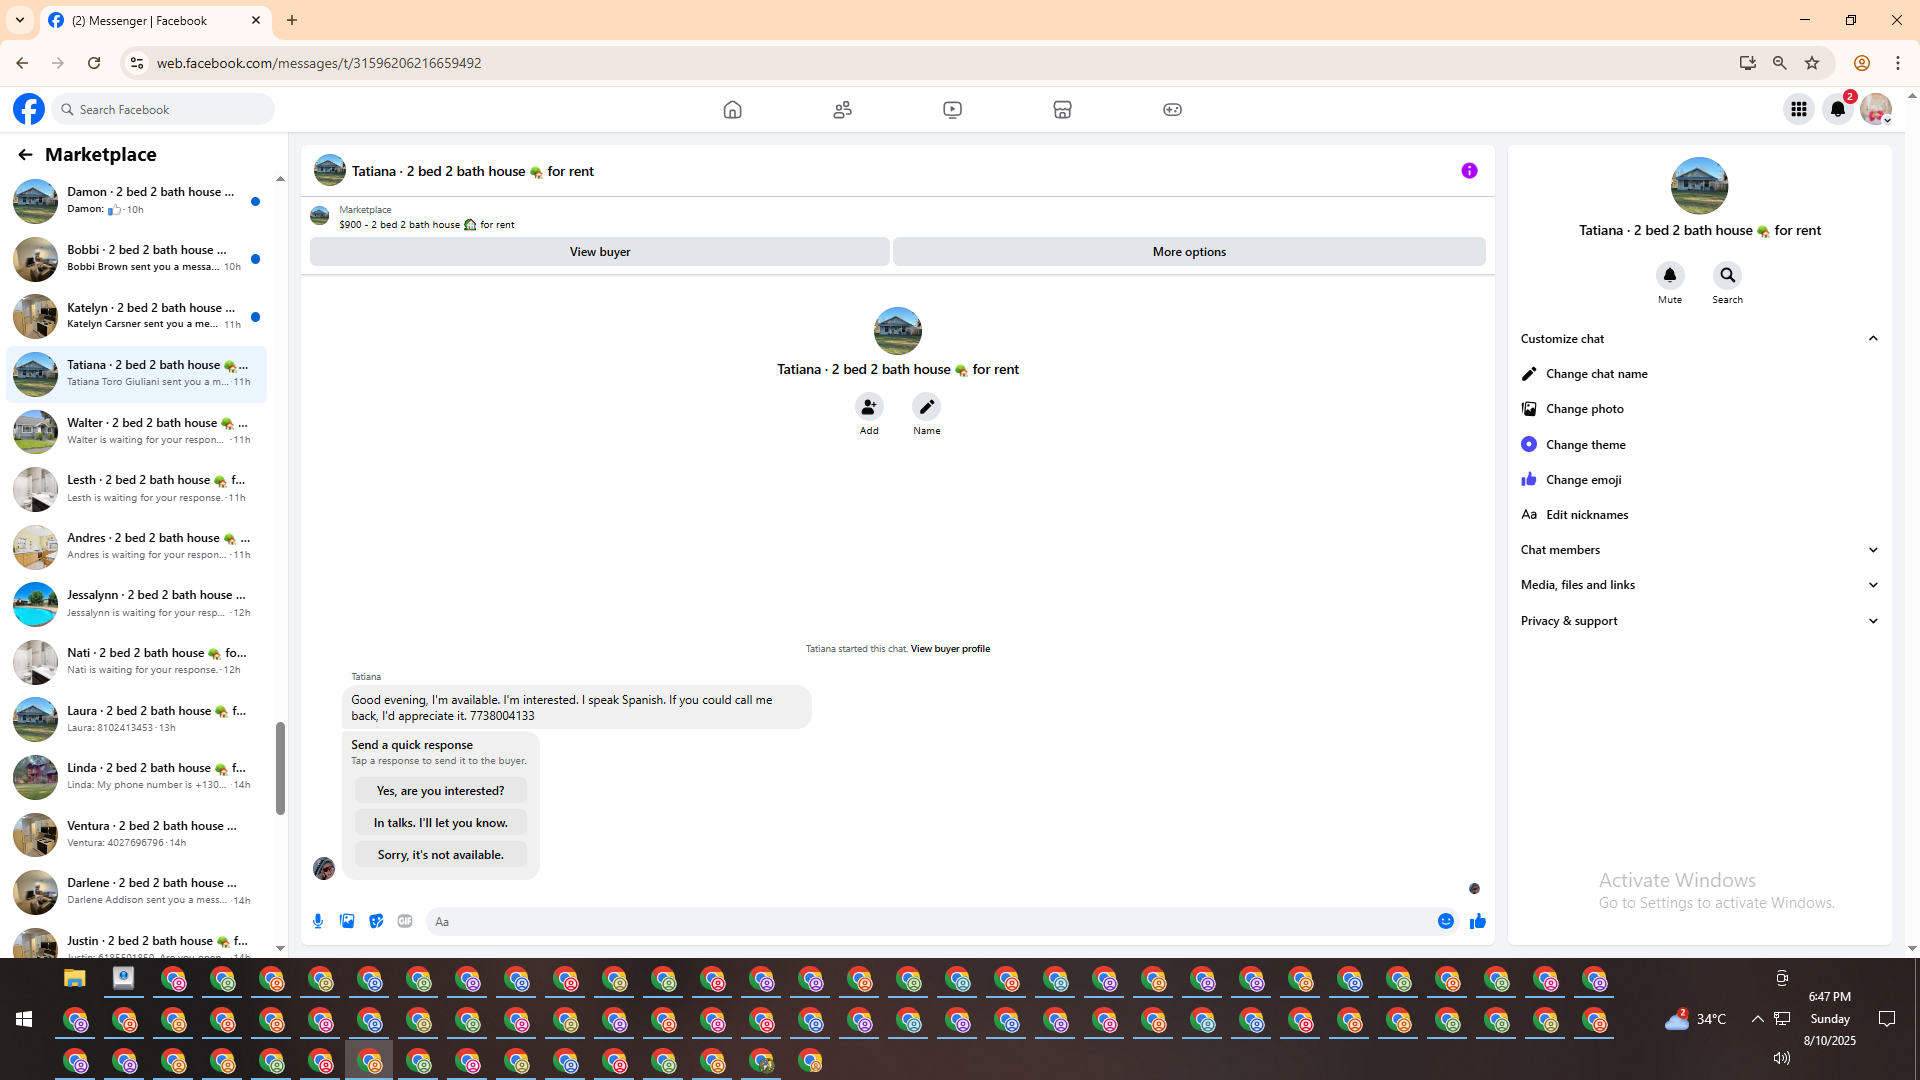This screenshot has height=1080, width=1920.
Task: Toggle the conversation information panel
Action: (1469, 171)
